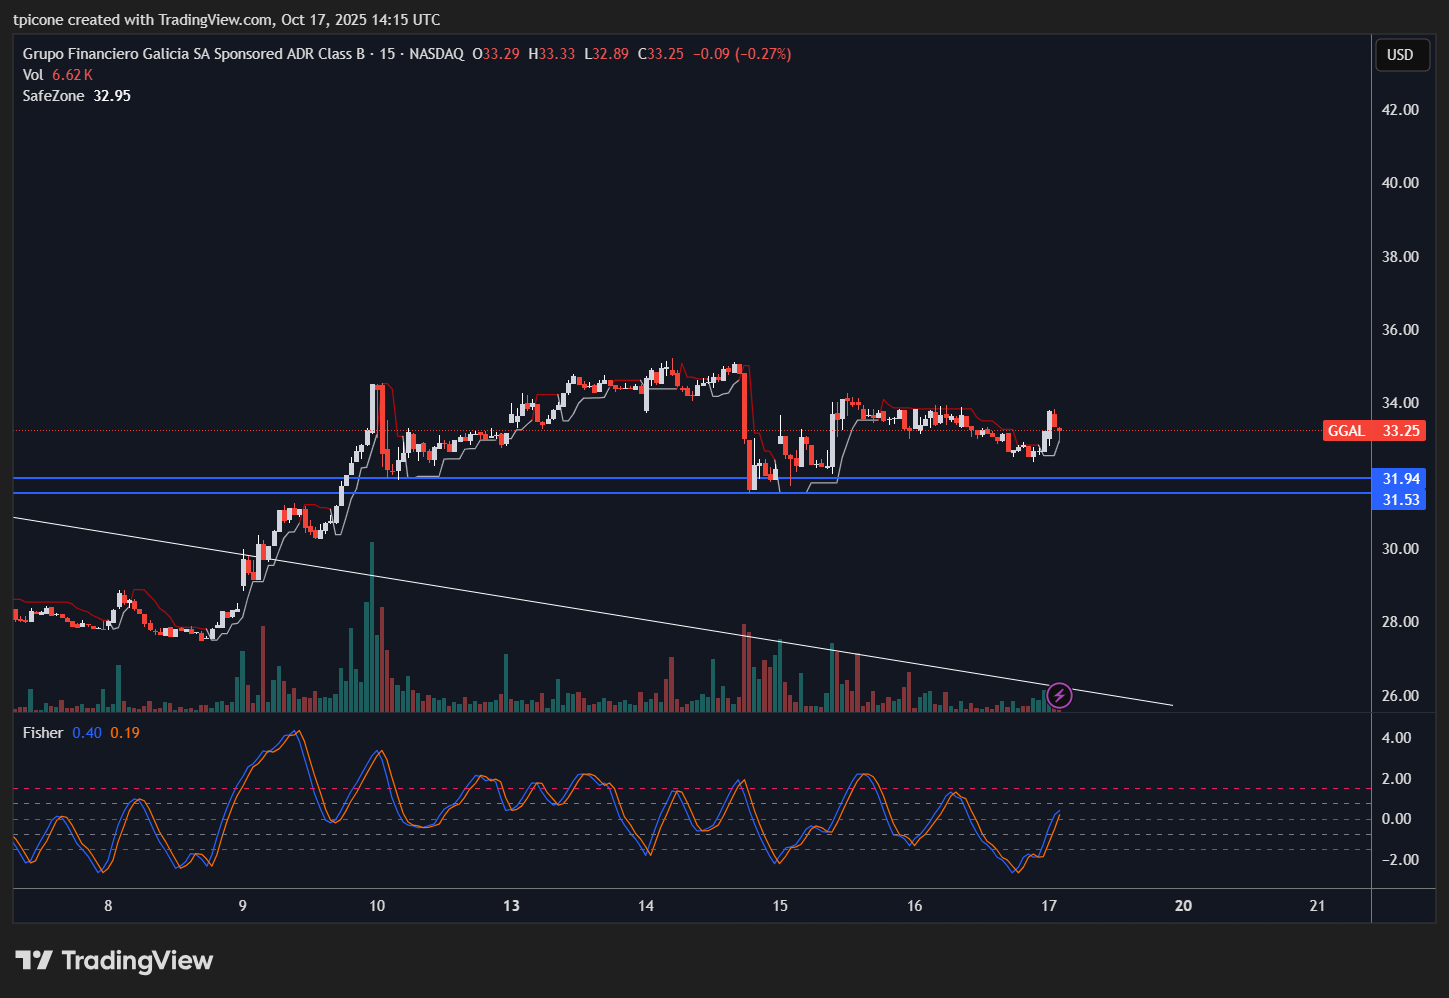Click date 10 on the time axis
Viewport: 1449px width, 998px height.
377,906
